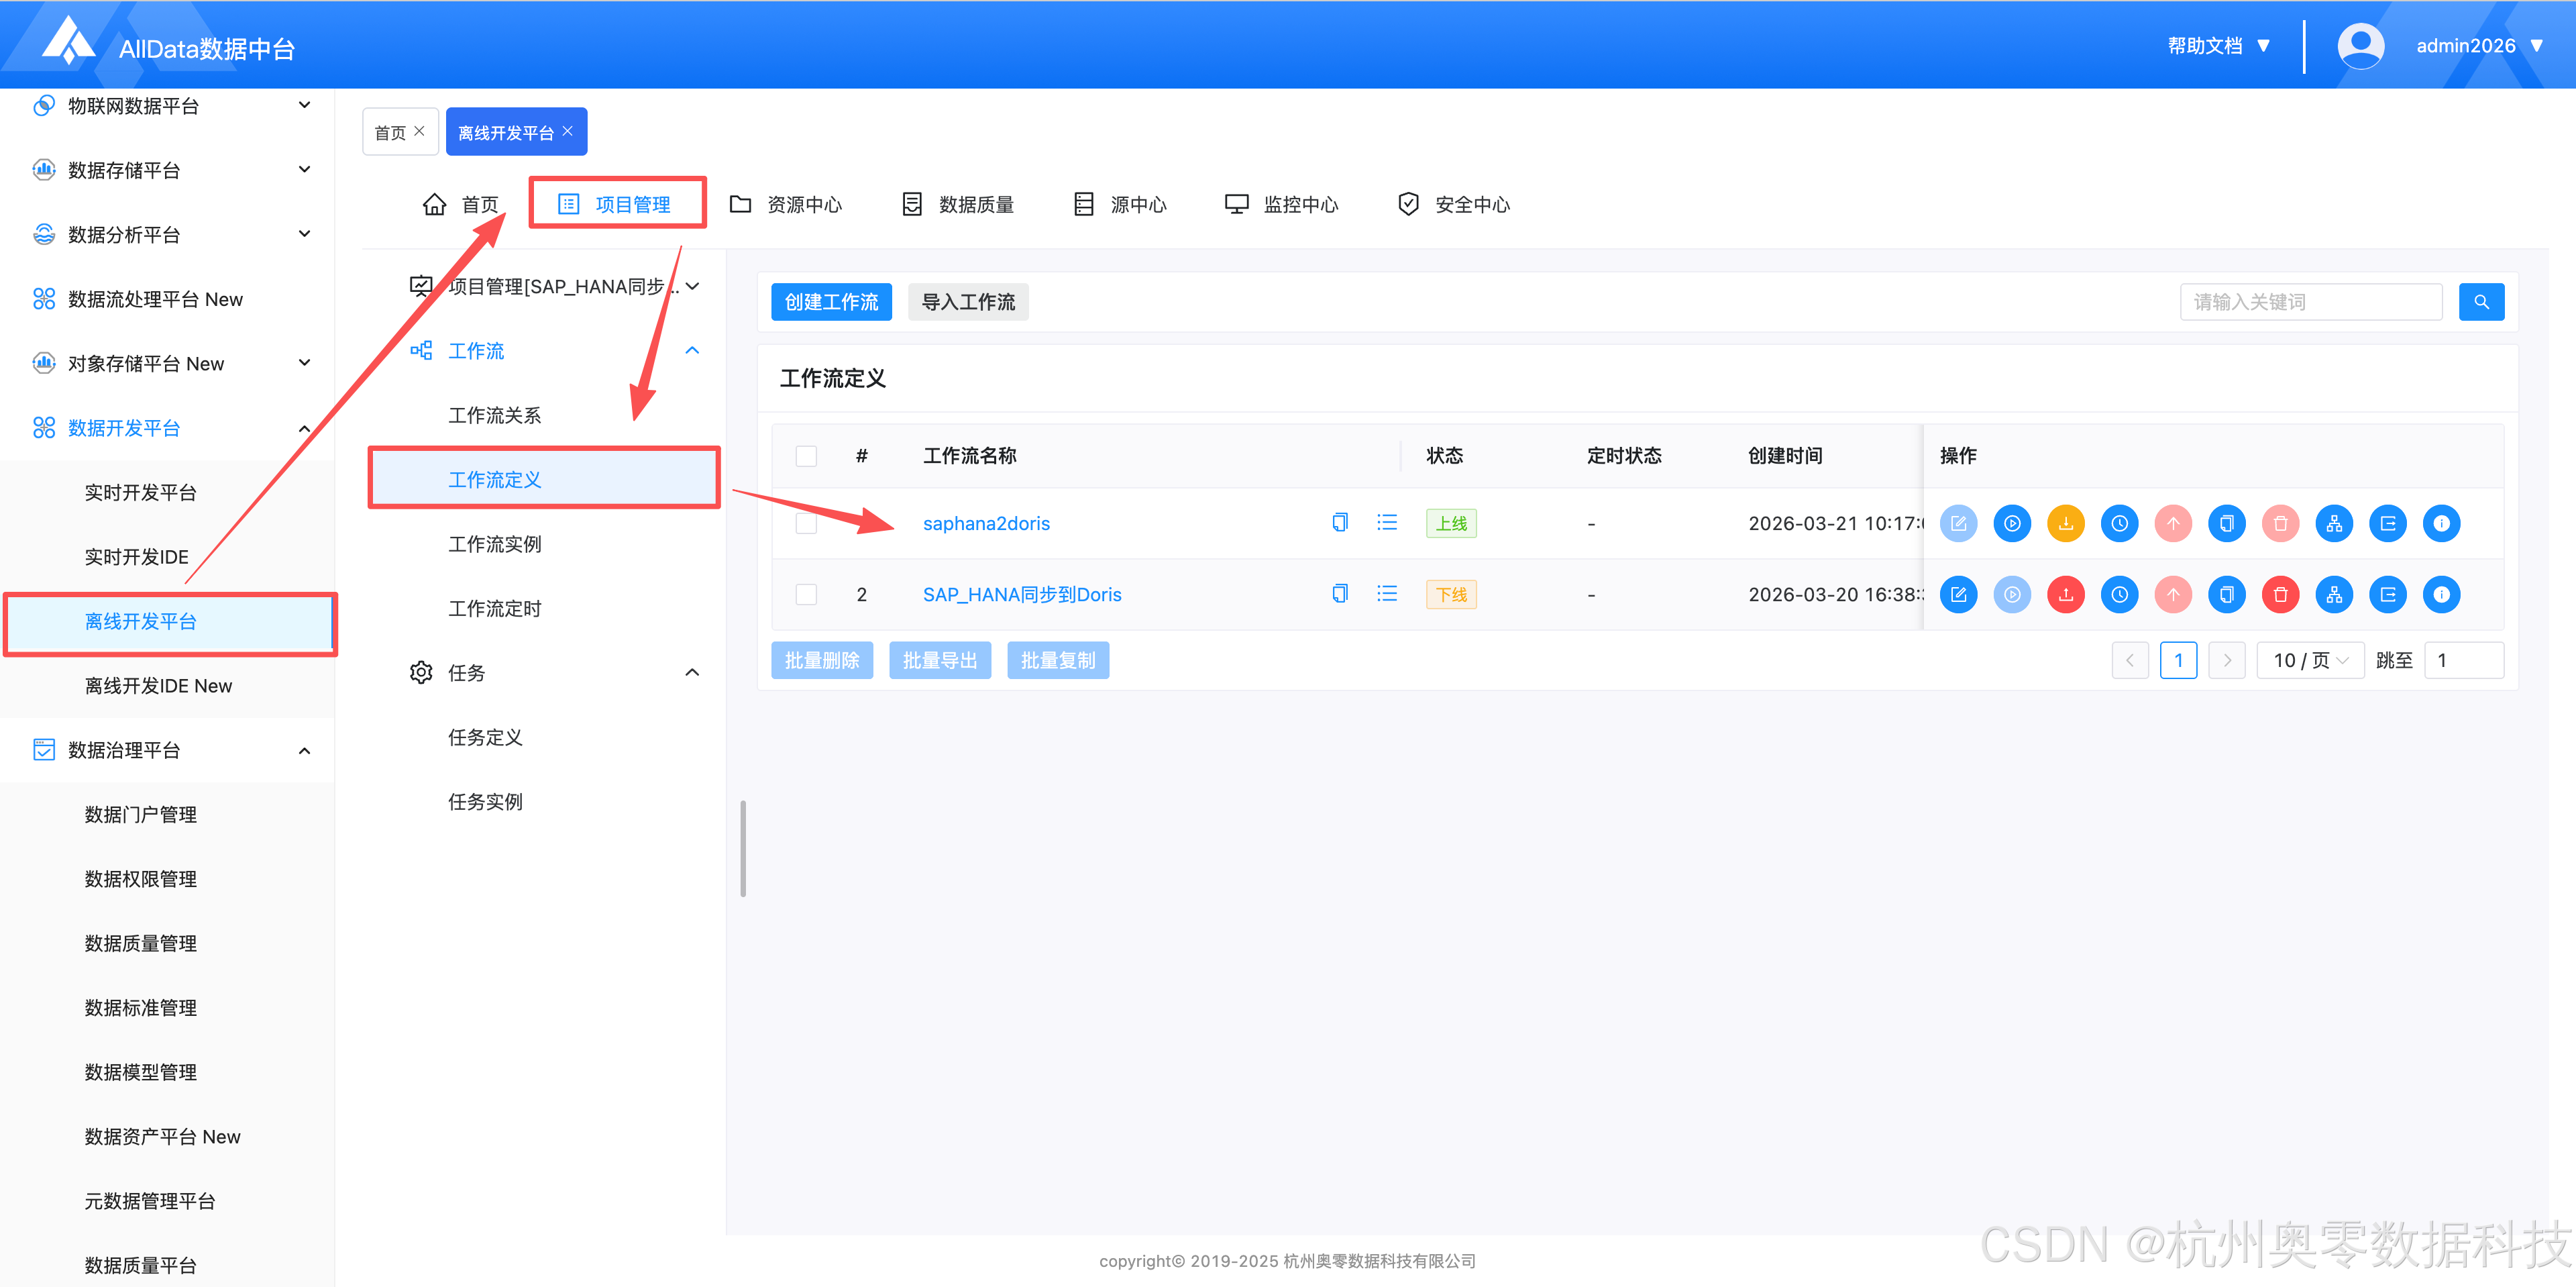Viewport: 2576px width, 1287px height.
Task: Click the 批量删除 button
Action: click(822, 660)
